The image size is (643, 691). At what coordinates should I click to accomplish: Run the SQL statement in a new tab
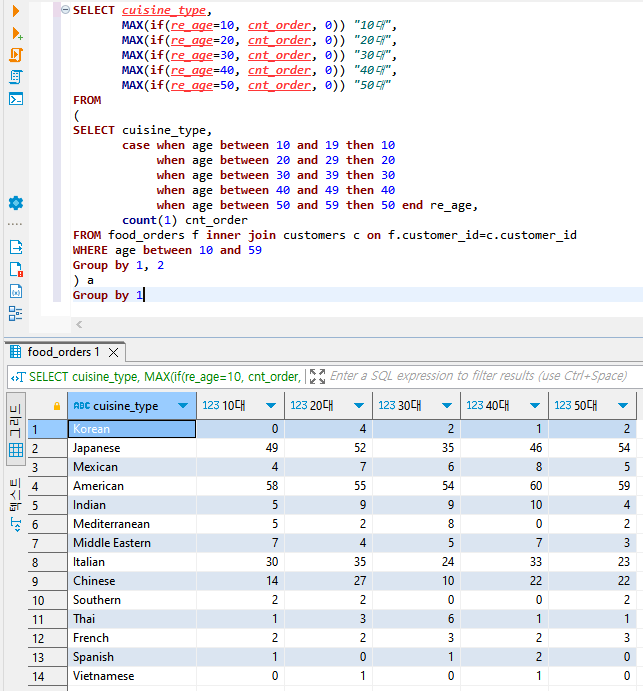tap(16, 33)
